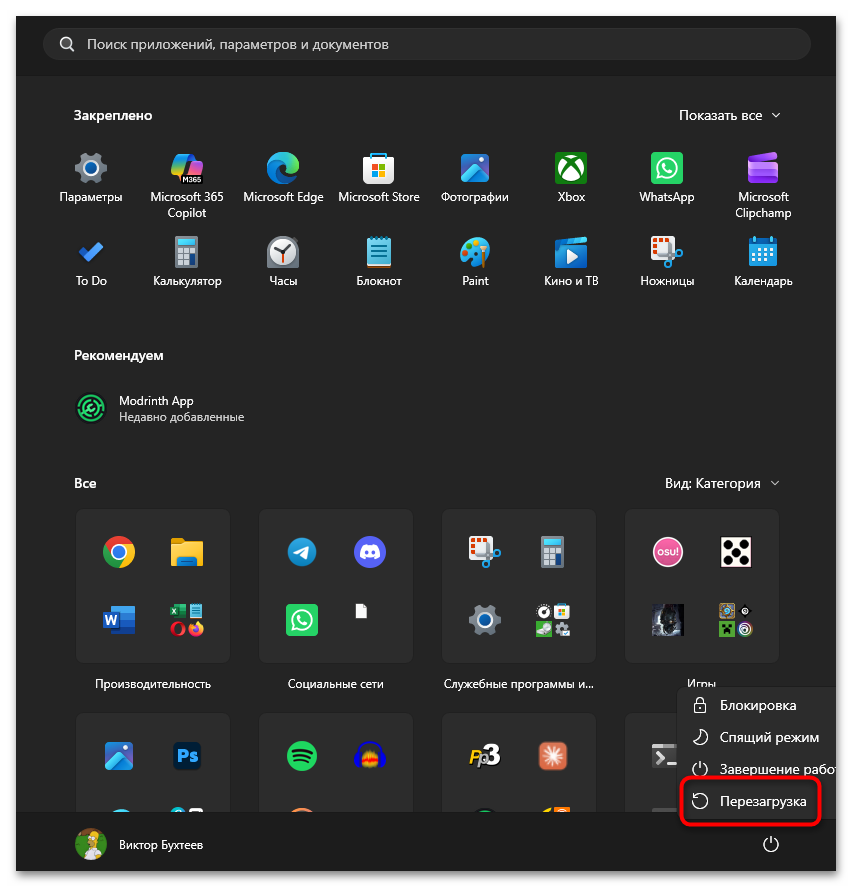Open WhatsApp in Социальные сети category
Screen dimensions: 852x887
point(302,619)
